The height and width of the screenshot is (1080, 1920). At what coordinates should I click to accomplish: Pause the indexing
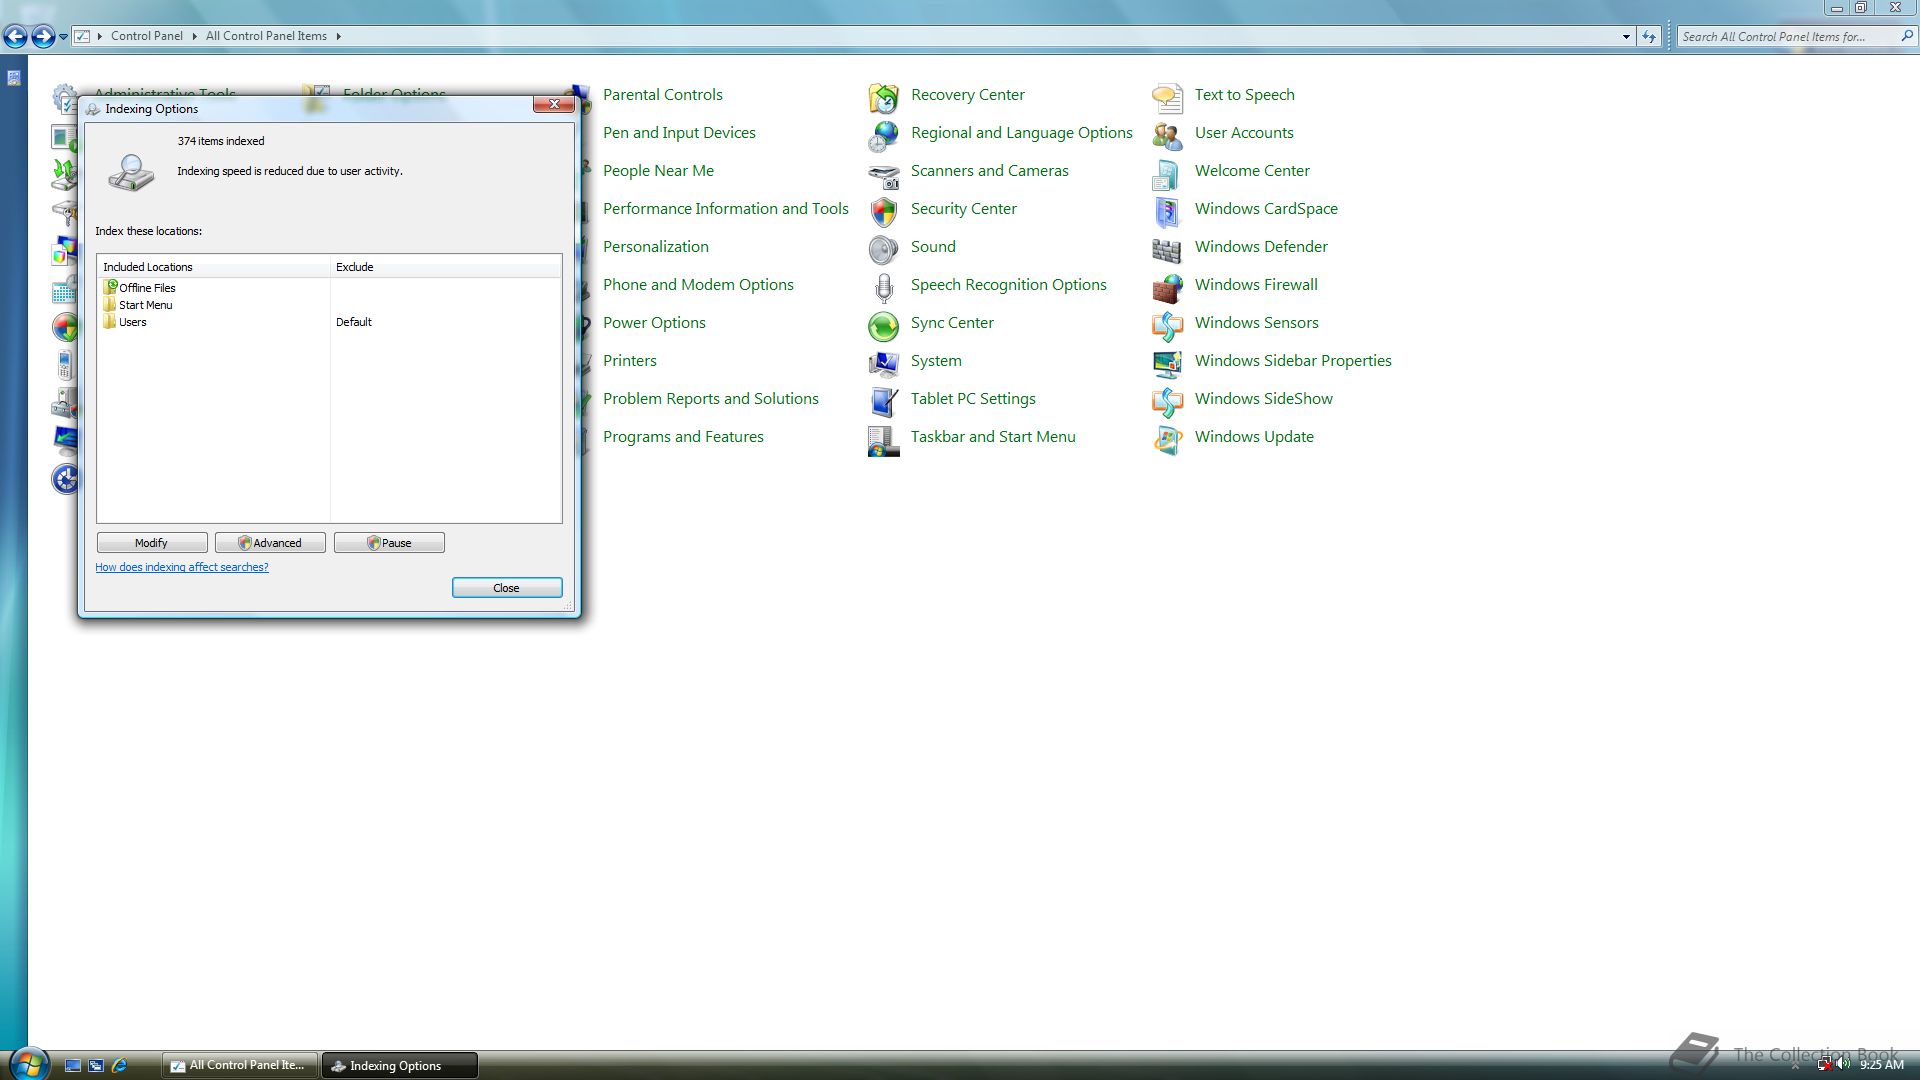[x=389, y=543]
